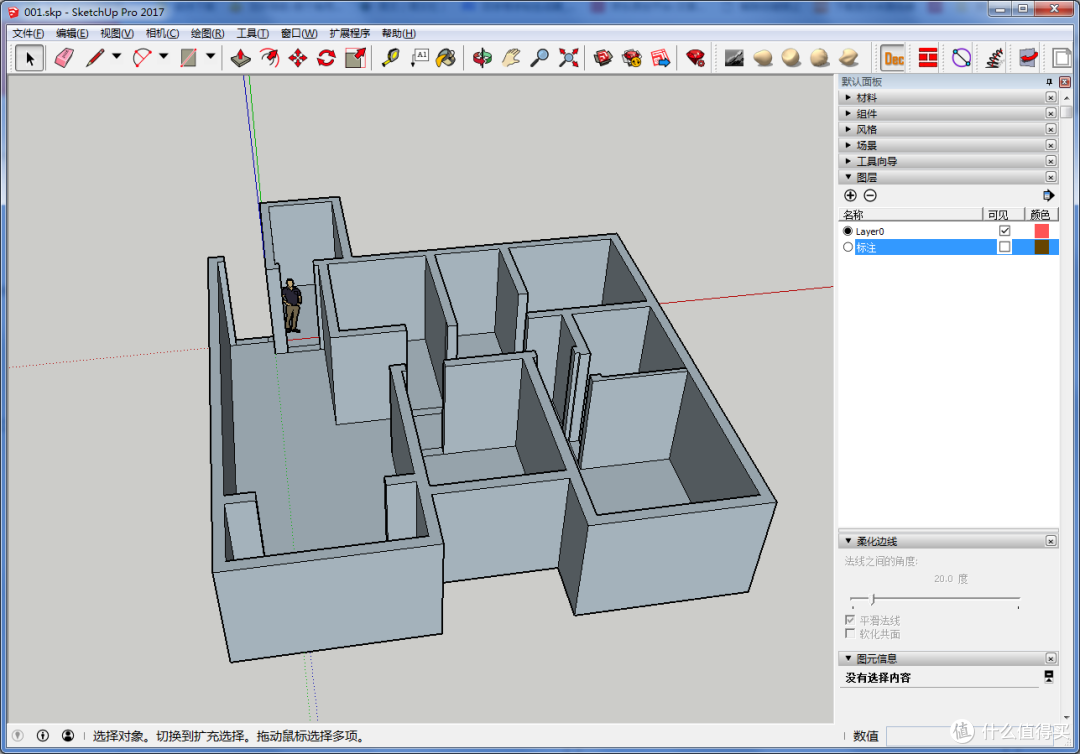Uncheck Layer0 visibility checkbox

click(1004, 231)
